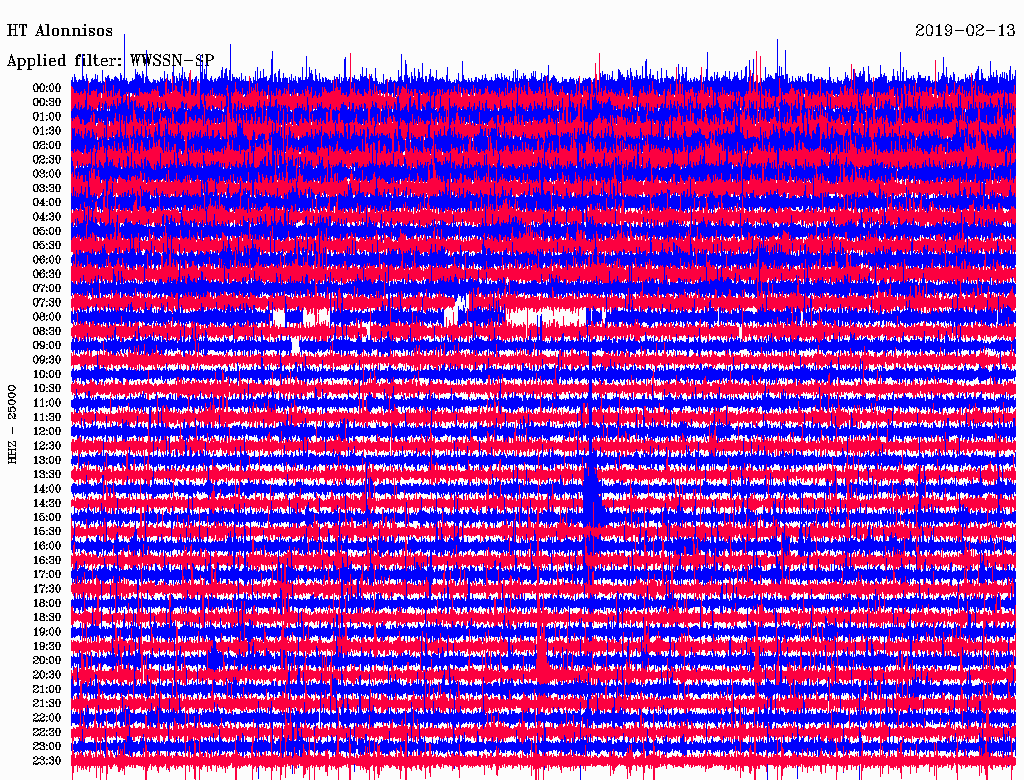Select the 22:30 time row label
1024x780 pixels.
(47, 732)
